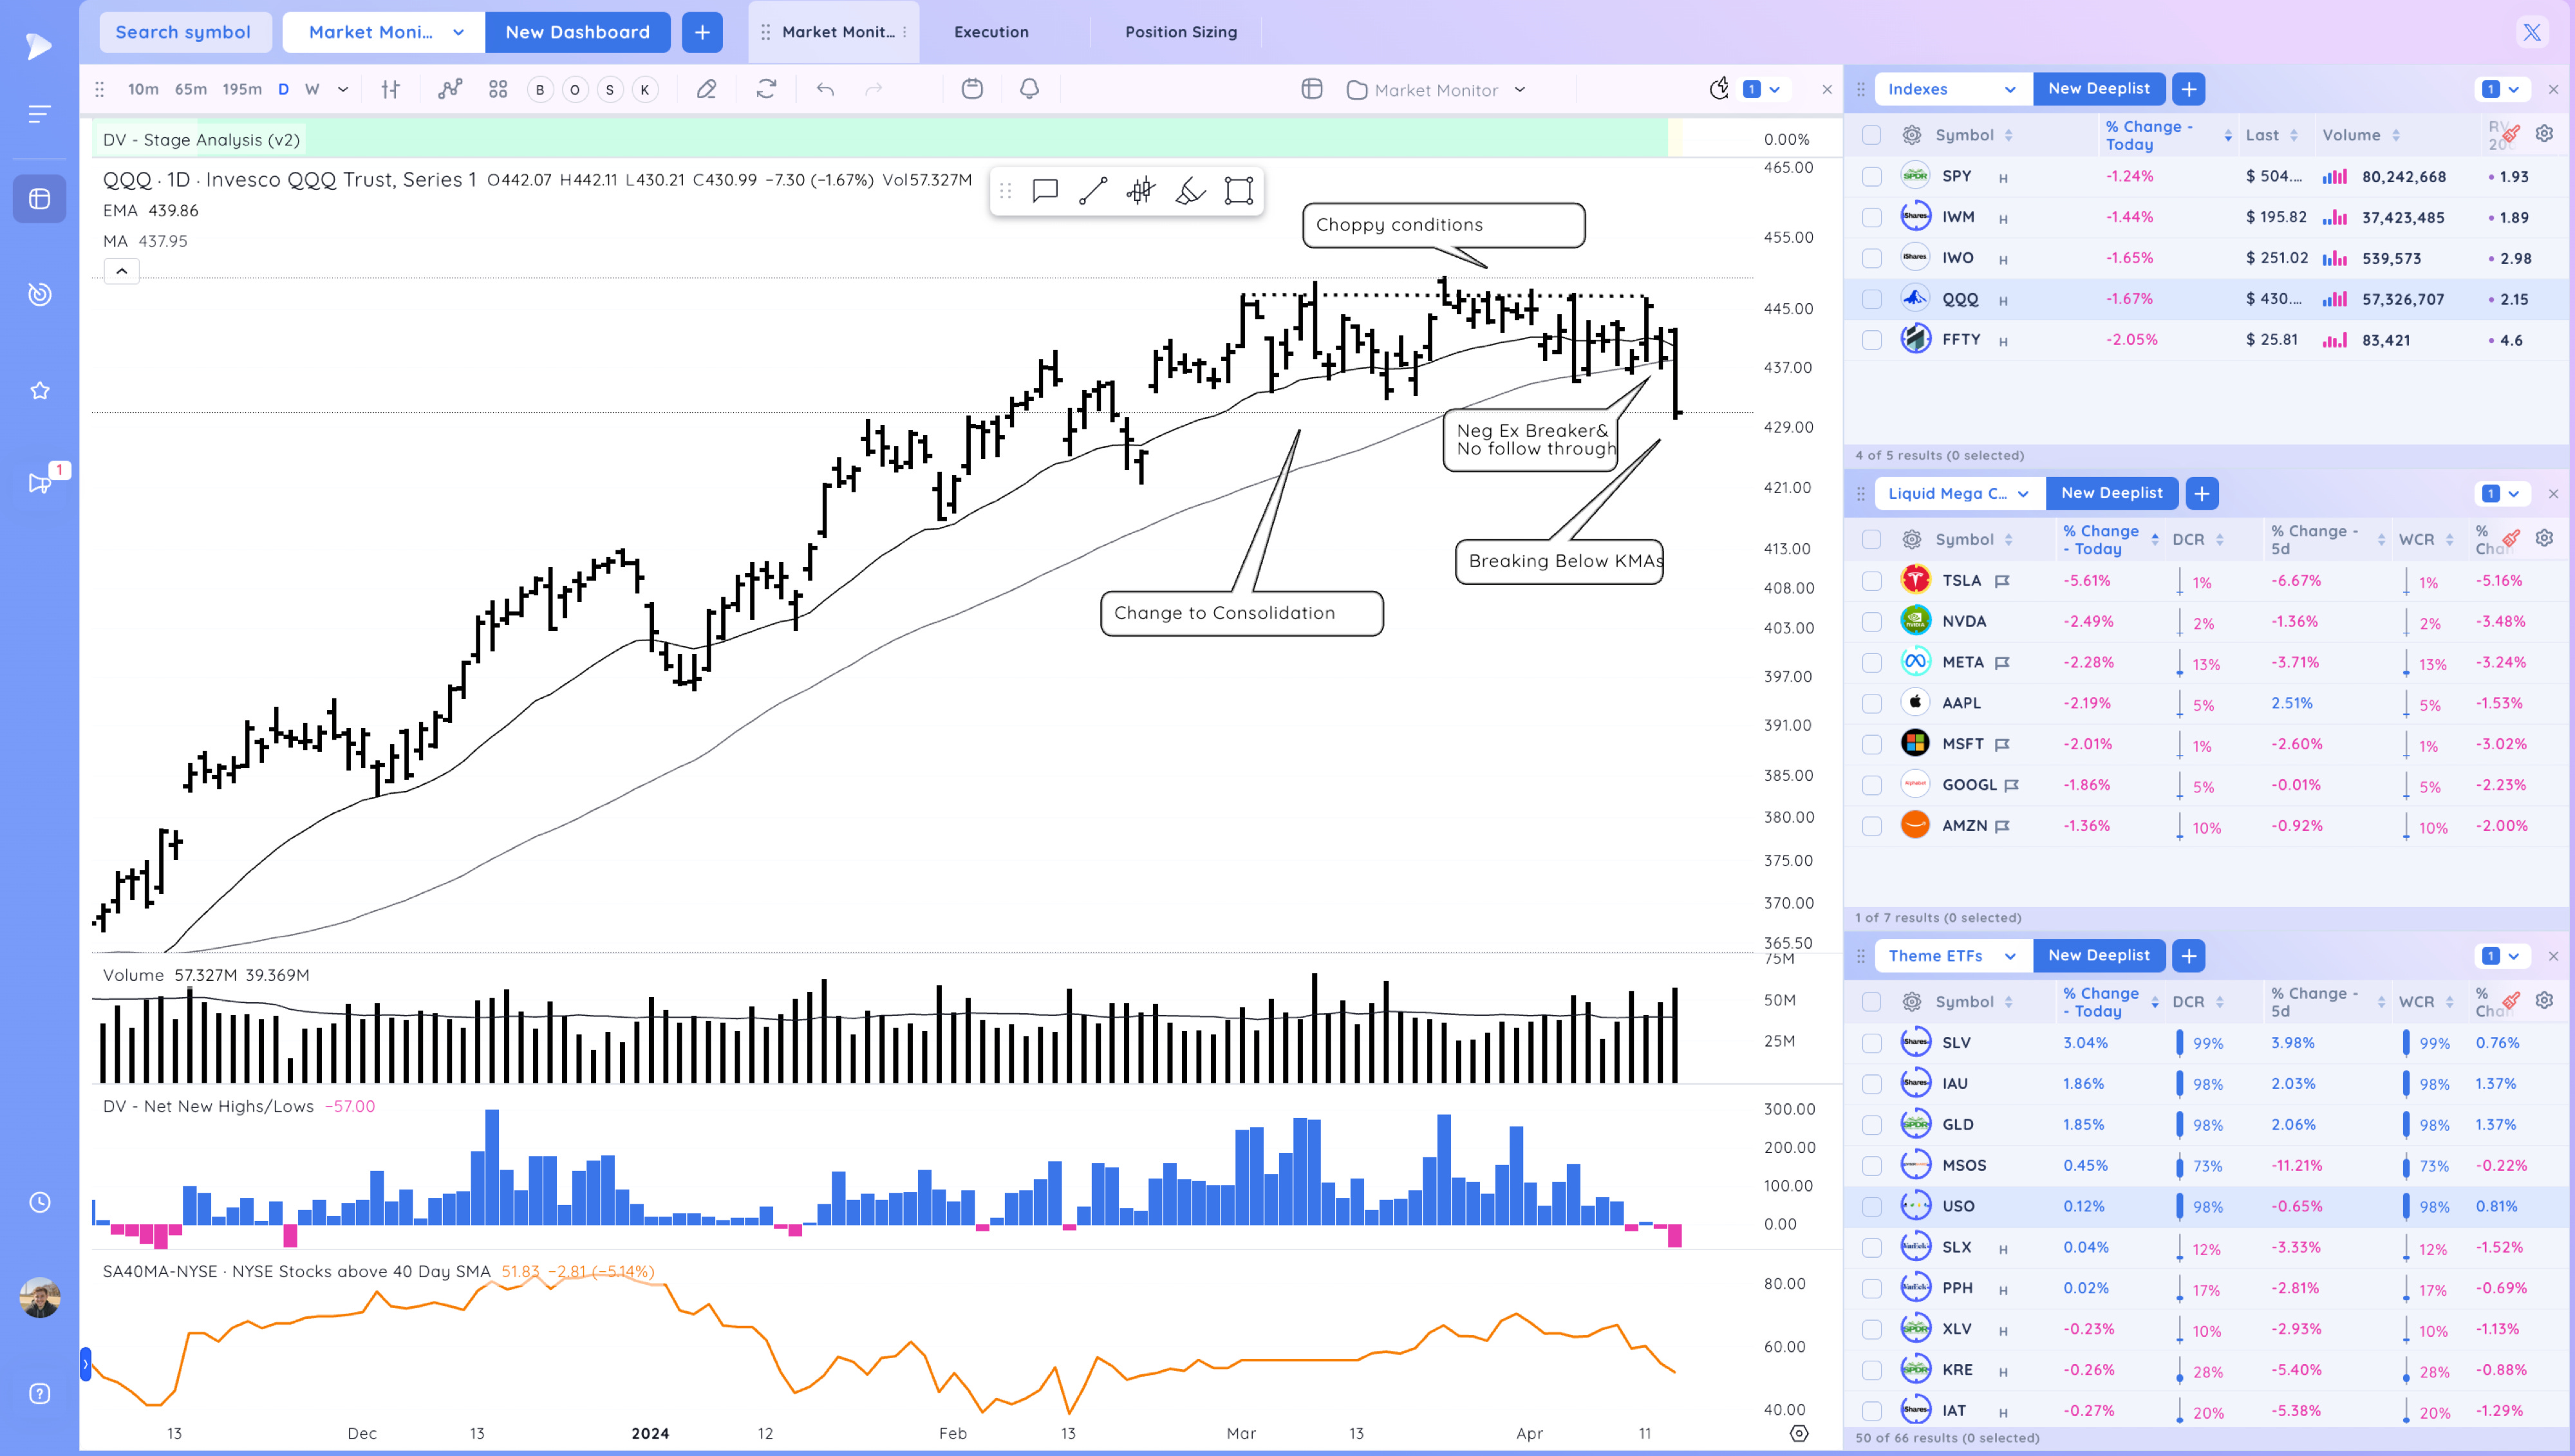This screenshot has height=1456, width=2575.
Task: Switch to the Execution tab
Action: click(x=991, y=32)
